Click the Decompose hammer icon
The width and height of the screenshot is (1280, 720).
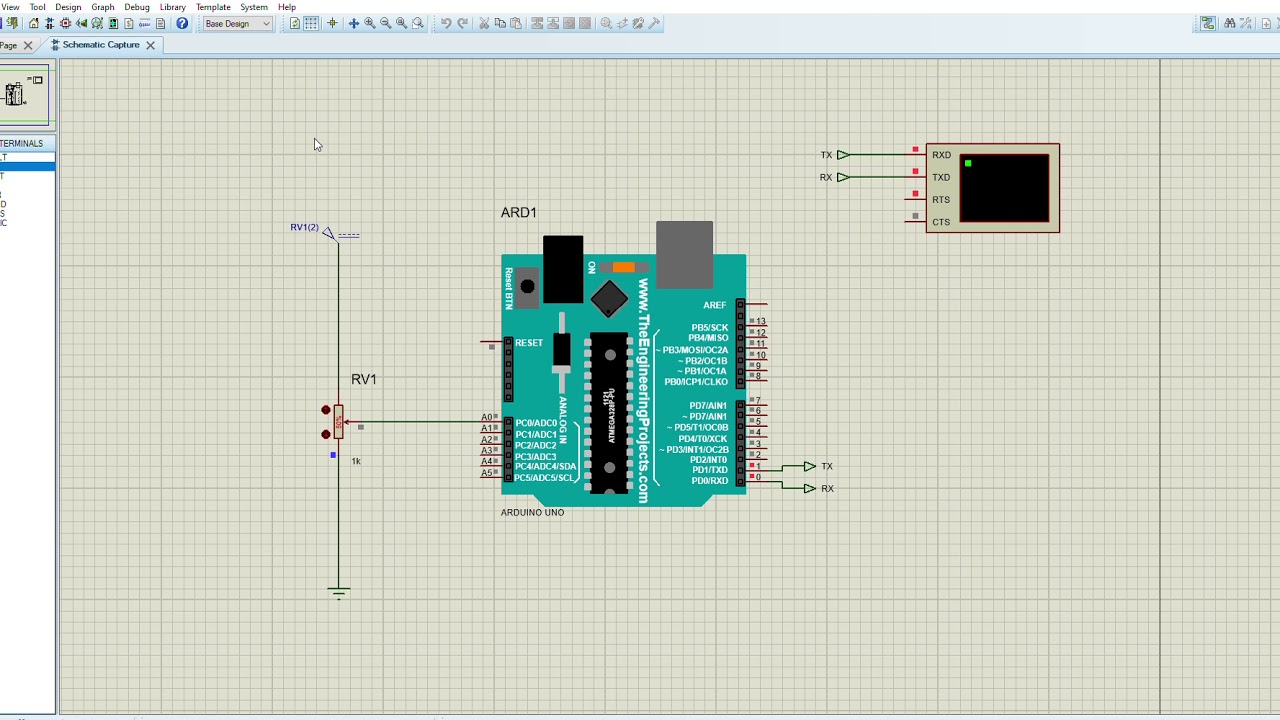coord(654,23)
